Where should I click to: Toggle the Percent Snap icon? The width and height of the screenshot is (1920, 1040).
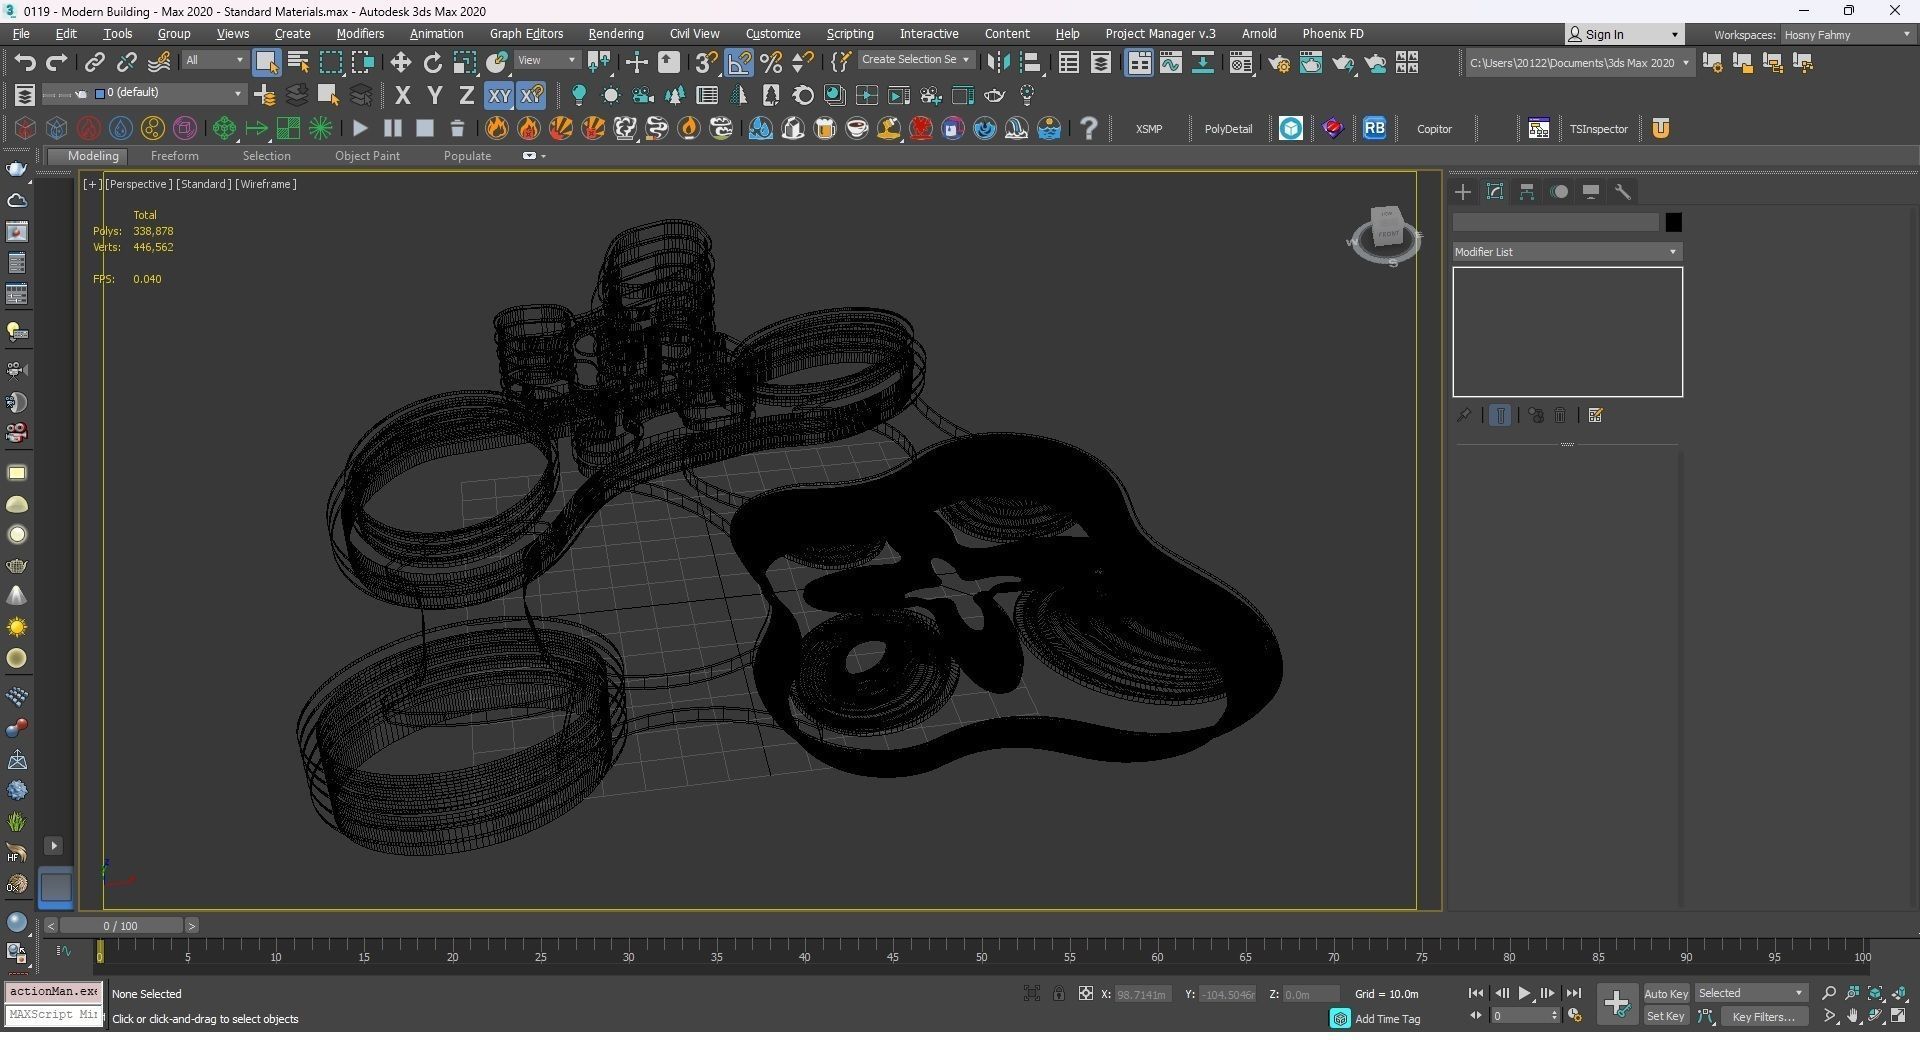click(x=771, y=63)
